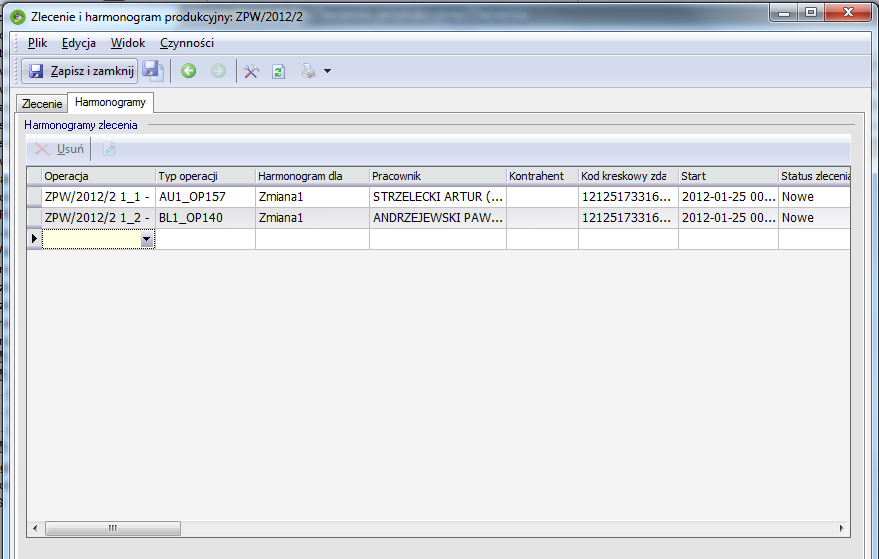Click the STRZELECKI ARTUR cell
Viewport: 879px width, 559px height.
[438, 197]
